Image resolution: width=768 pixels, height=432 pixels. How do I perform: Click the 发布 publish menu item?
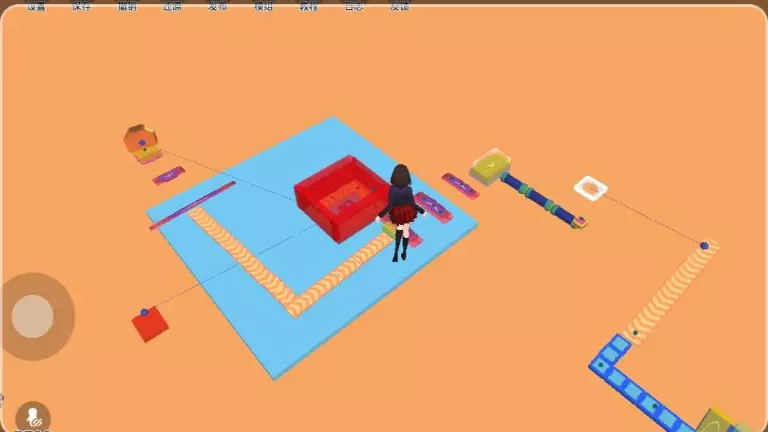tap(217, 6)
